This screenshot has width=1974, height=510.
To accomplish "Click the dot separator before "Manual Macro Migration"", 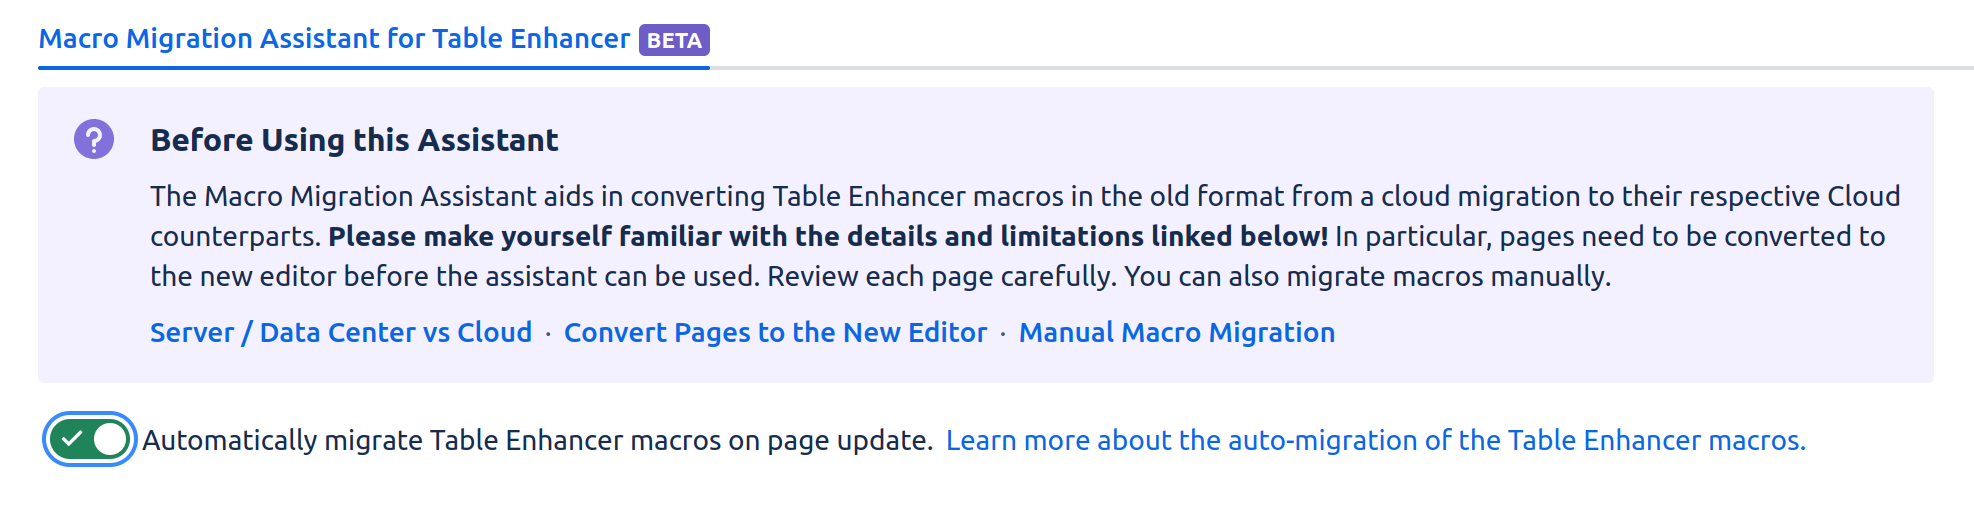I will (x=1003, y=333).
